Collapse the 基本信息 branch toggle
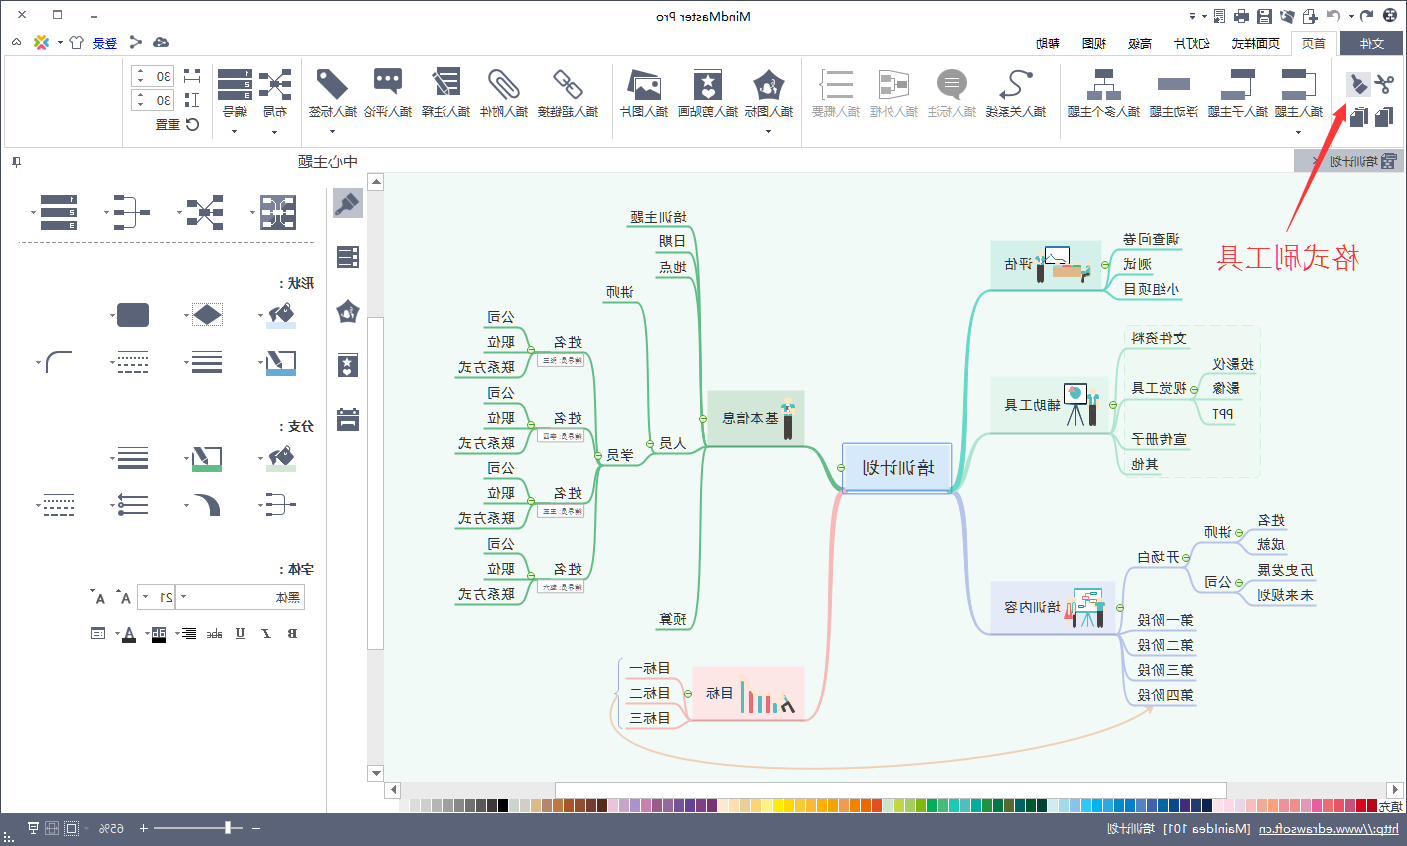 click(702, 419)
